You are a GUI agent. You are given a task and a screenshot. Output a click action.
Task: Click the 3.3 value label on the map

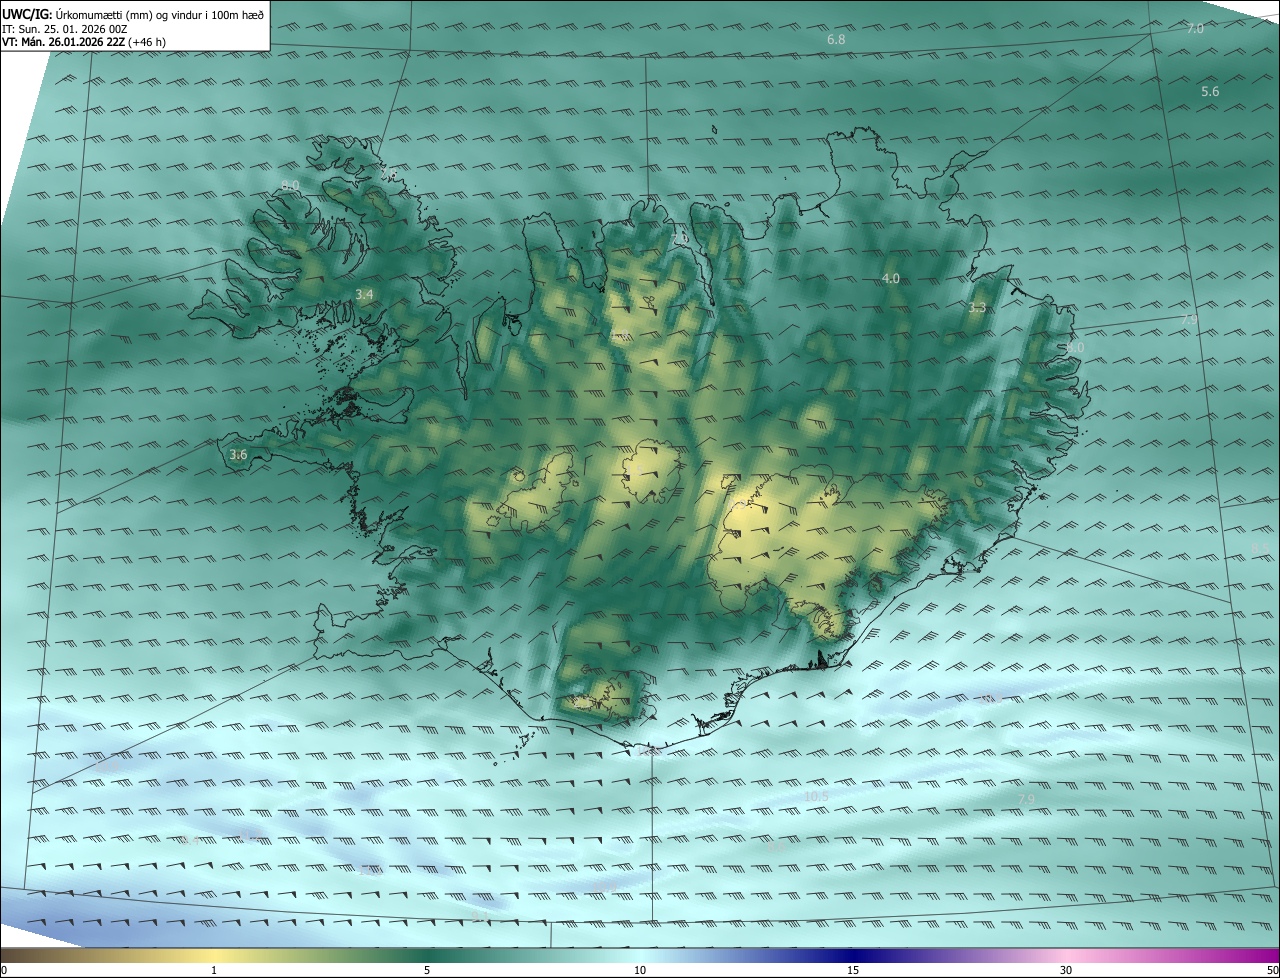click(978, 308)
